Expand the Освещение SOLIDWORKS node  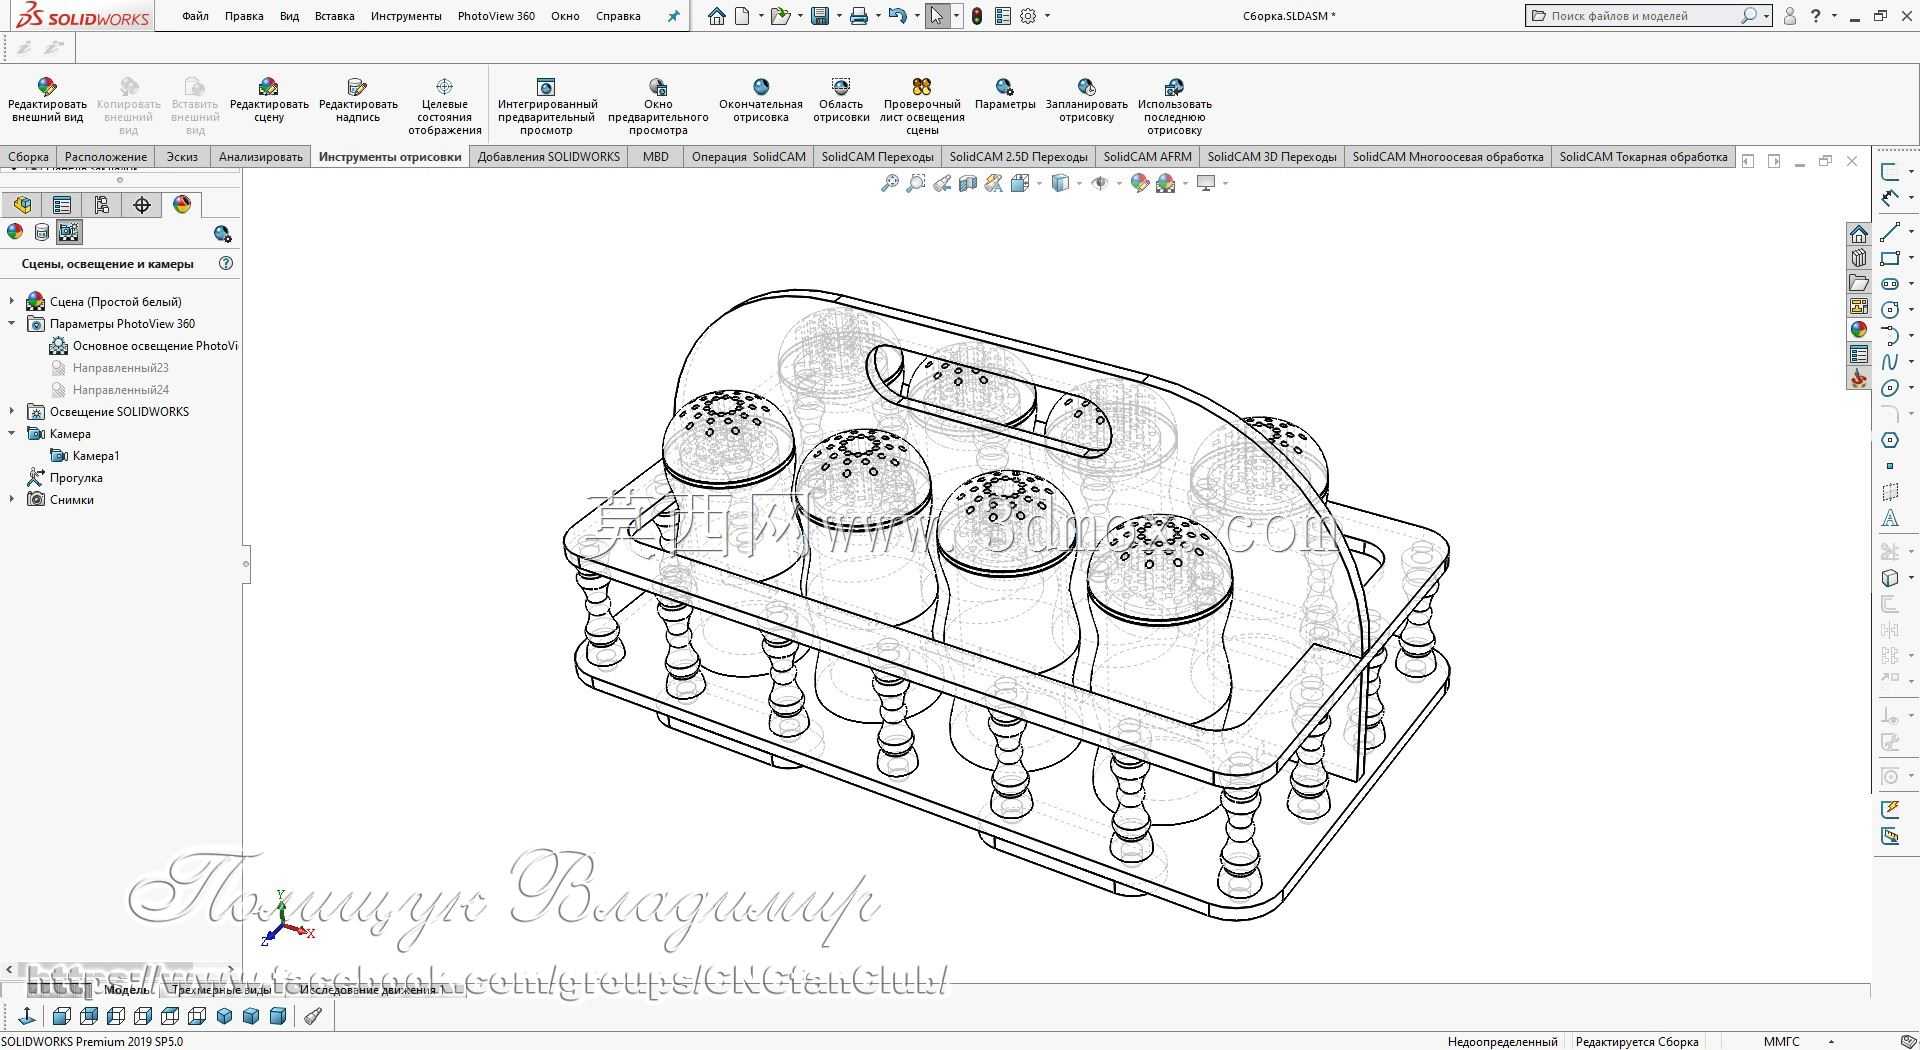(x=12, y=411)
